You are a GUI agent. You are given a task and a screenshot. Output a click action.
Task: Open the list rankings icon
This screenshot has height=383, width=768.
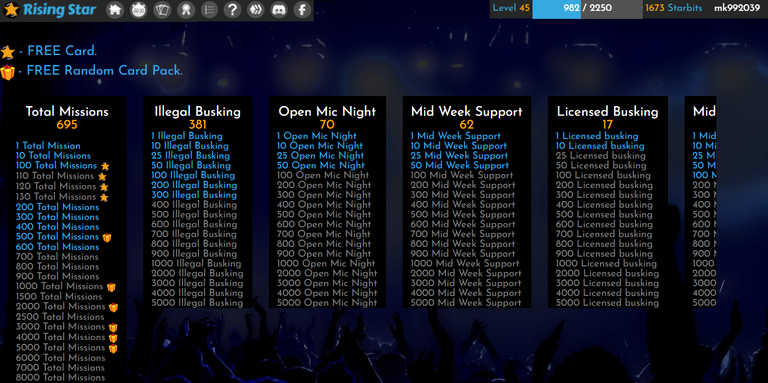tap(209, 10)
